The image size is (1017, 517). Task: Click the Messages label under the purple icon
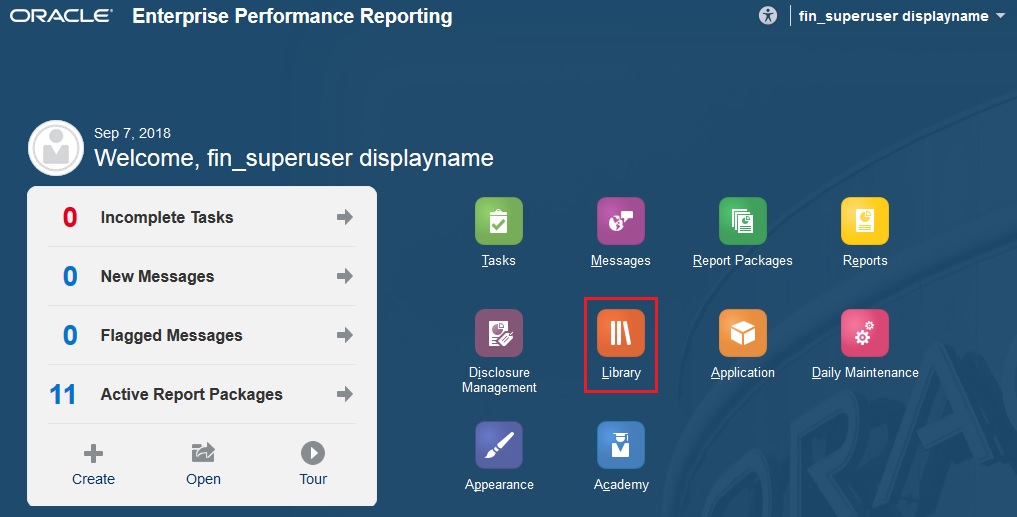[621, 261]
